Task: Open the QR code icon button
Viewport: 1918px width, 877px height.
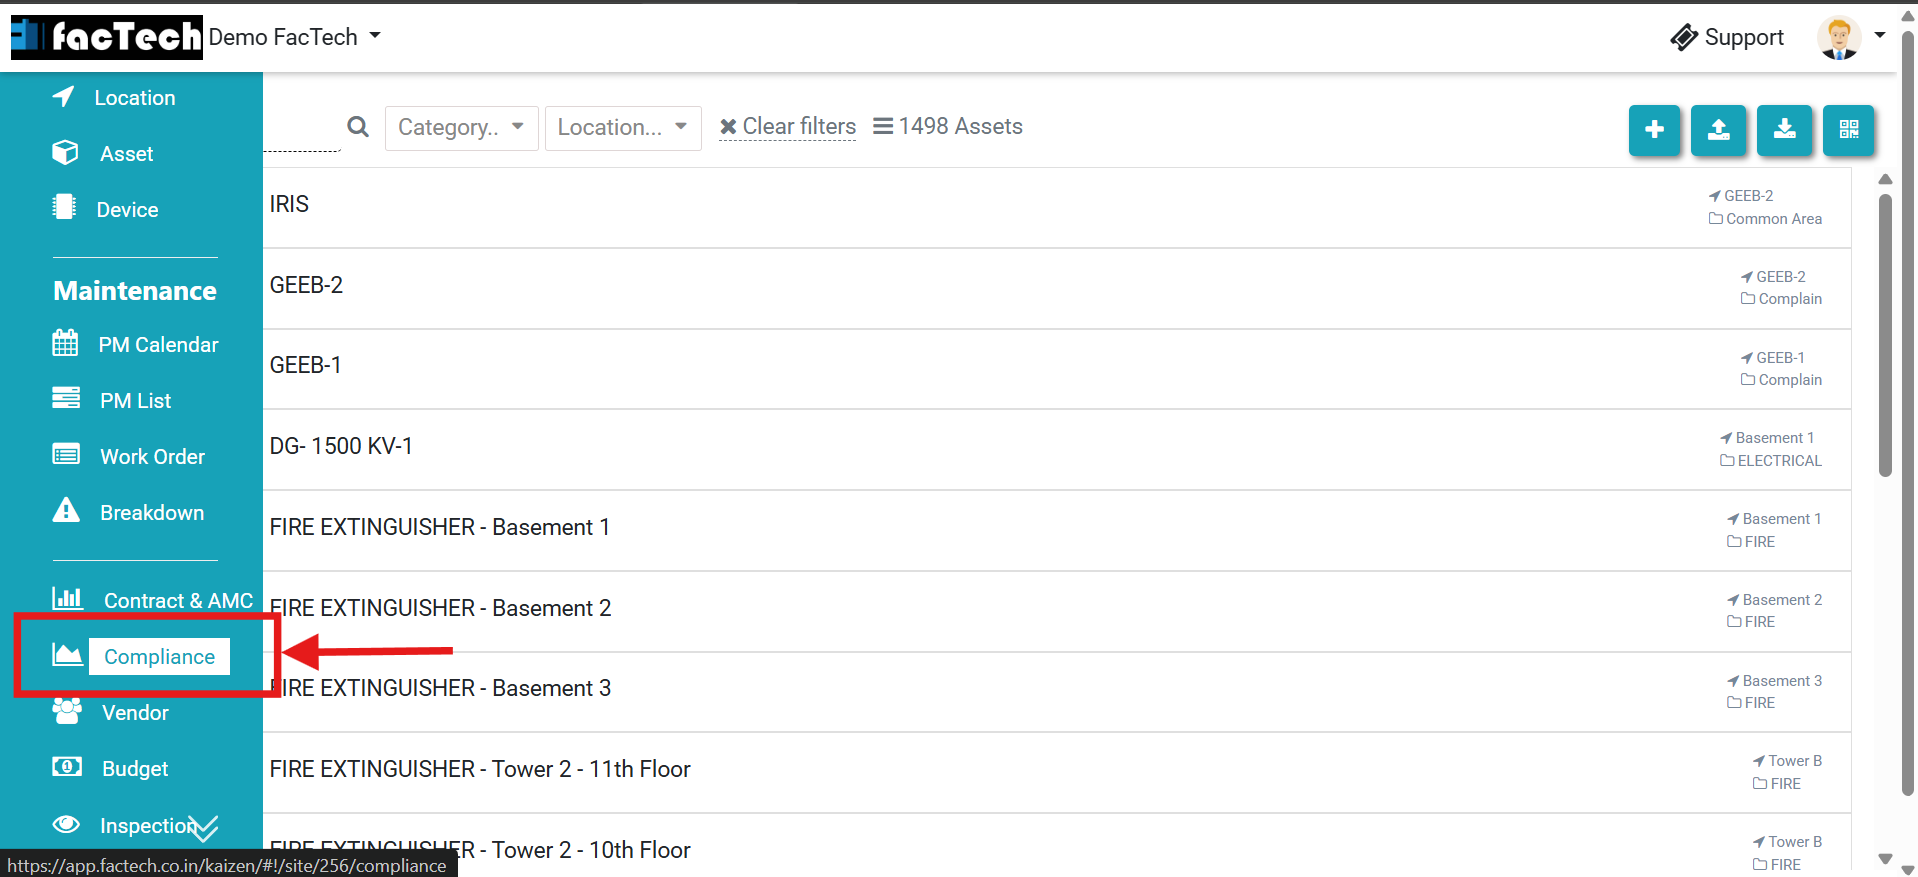Action: (x=1848, y=130)
